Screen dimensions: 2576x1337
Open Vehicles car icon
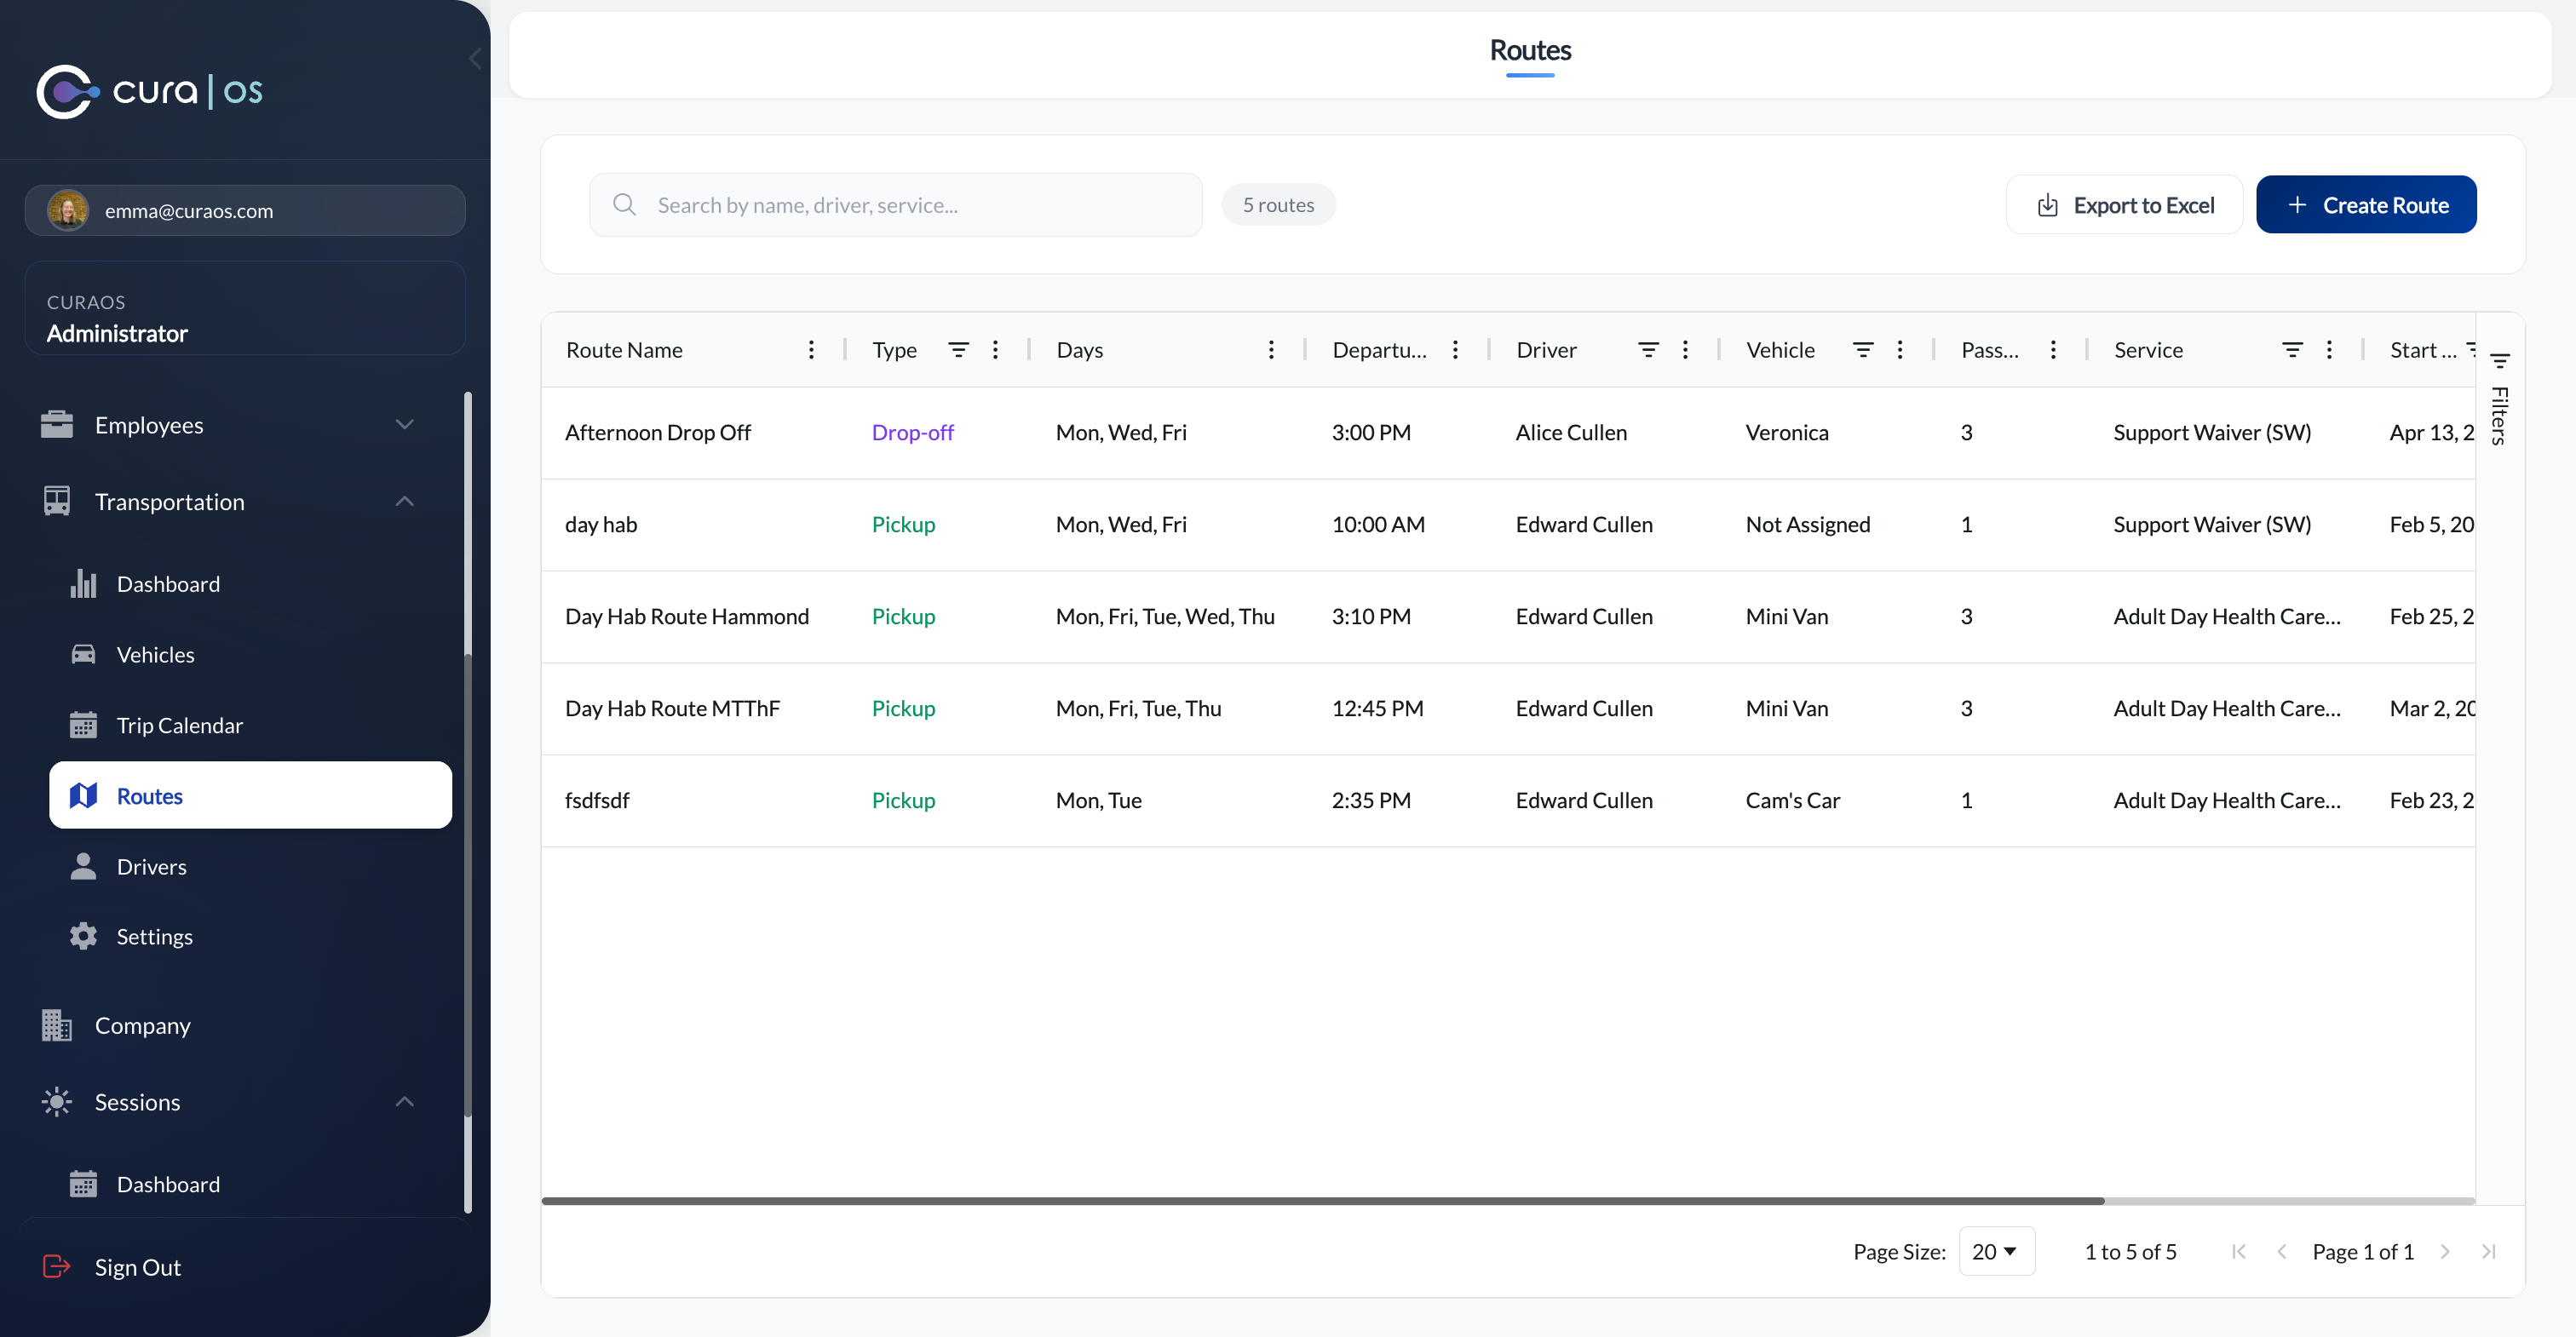83,654
